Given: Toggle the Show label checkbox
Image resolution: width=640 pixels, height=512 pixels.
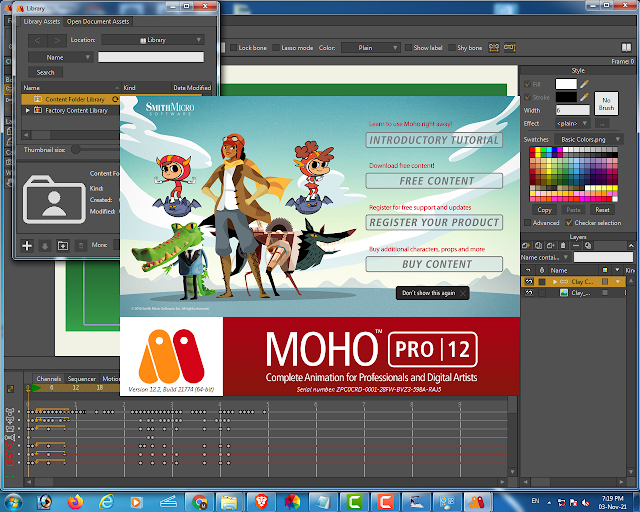Looking at the screenshot, I should [408, 48].
